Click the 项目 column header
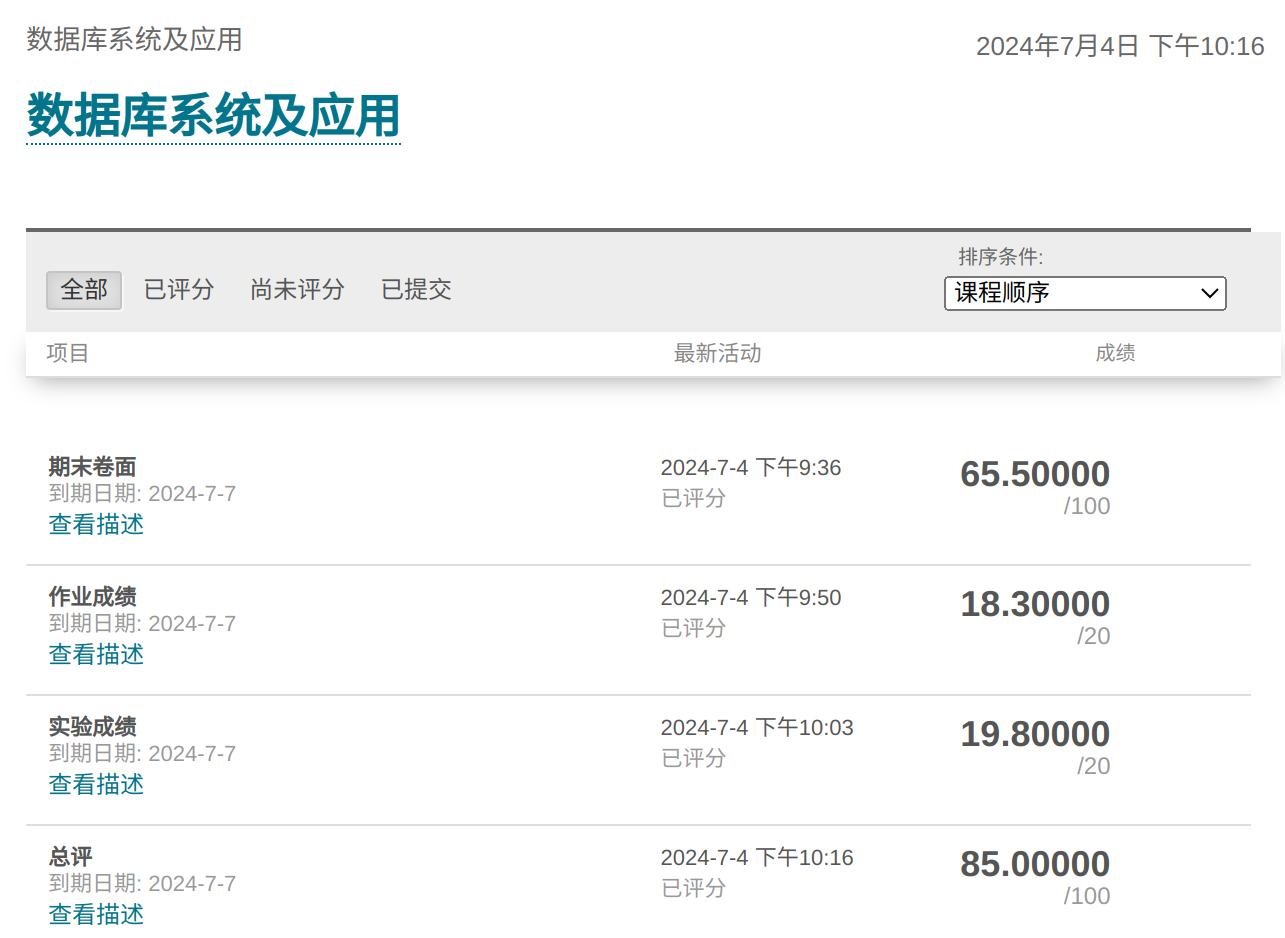The width and height of the screenshot is (1285, 938). point(68,353)
